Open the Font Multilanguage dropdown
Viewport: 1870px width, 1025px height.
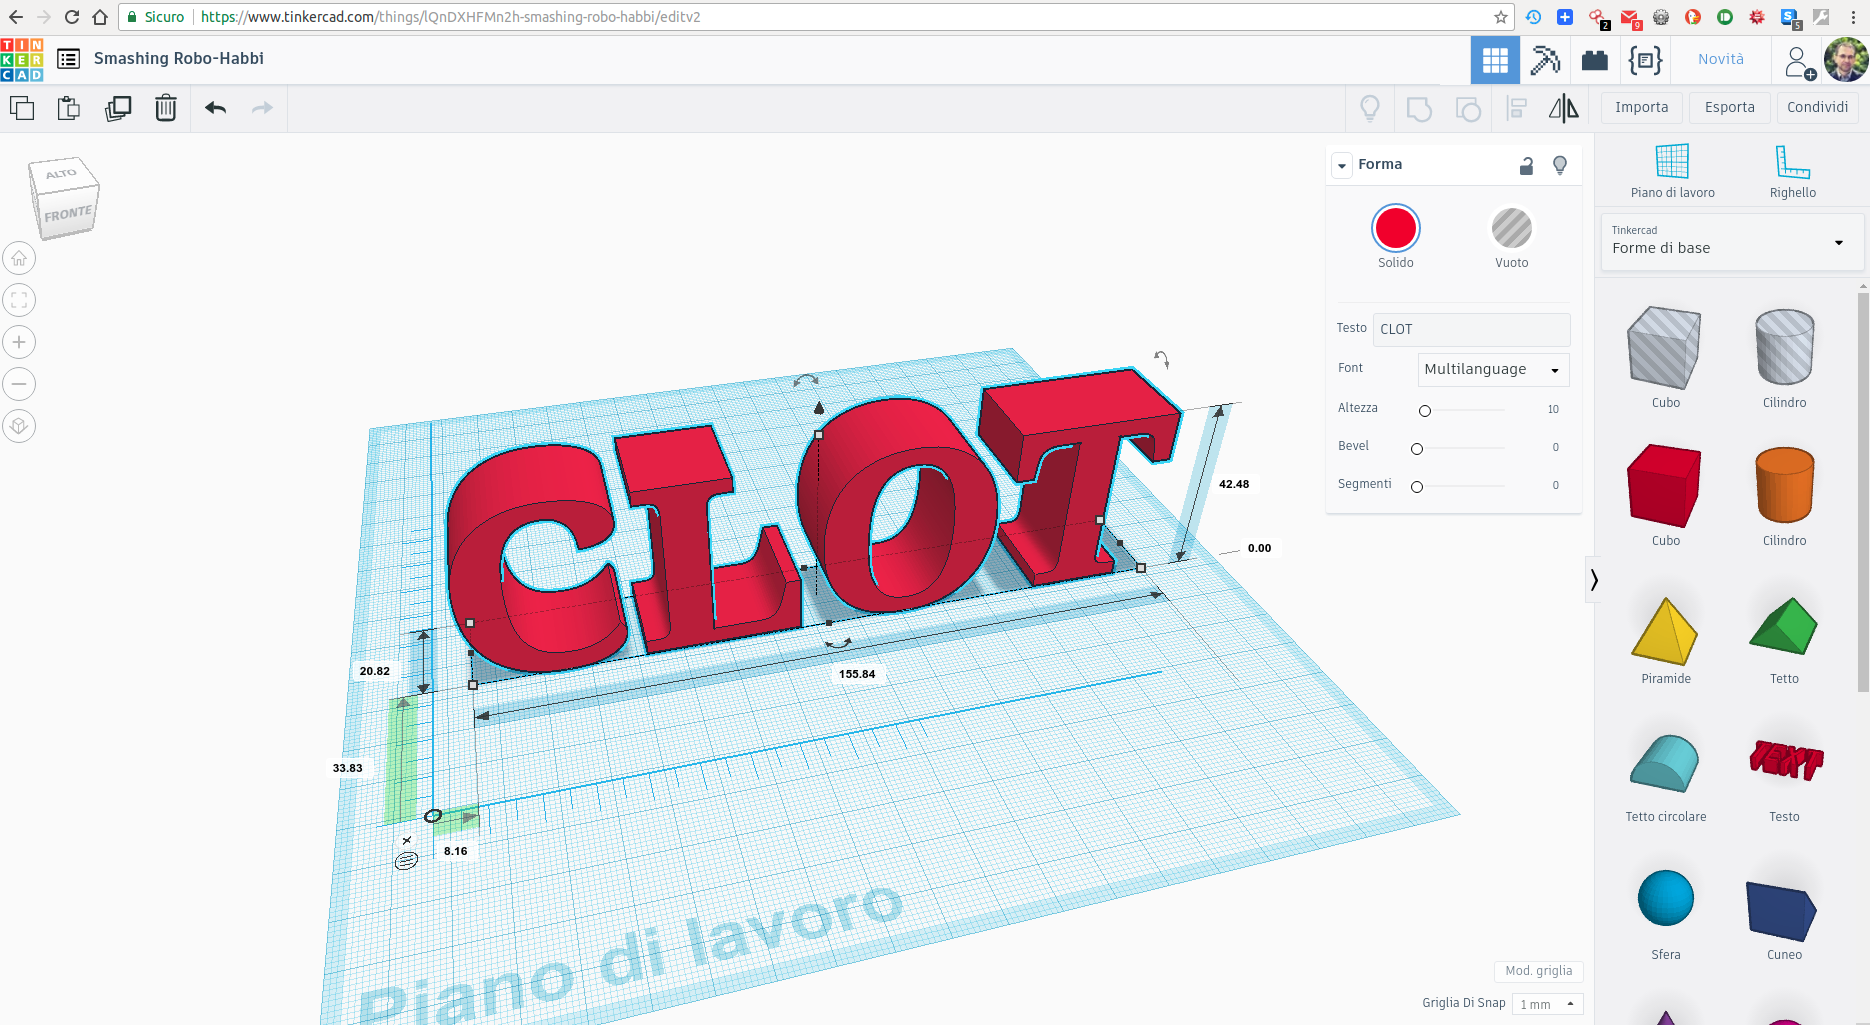coord(1493,369)
